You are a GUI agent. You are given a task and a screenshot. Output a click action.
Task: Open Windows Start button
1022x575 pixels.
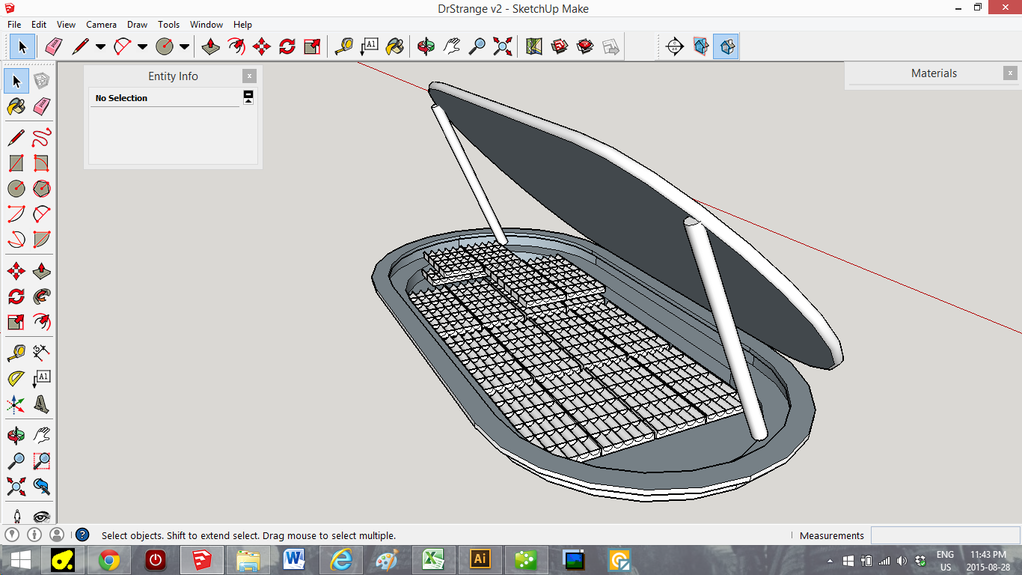(x=20, y=560)
